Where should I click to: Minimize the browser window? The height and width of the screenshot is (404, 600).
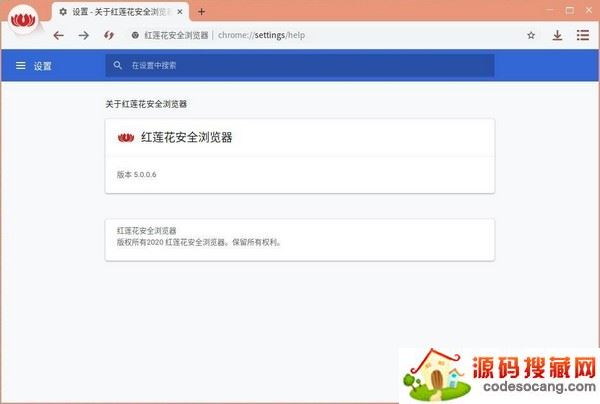pos(550,11)
